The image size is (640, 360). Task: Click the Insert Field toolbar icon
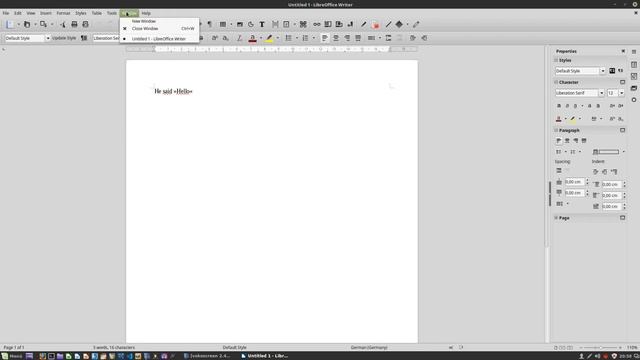click(287, 24)
